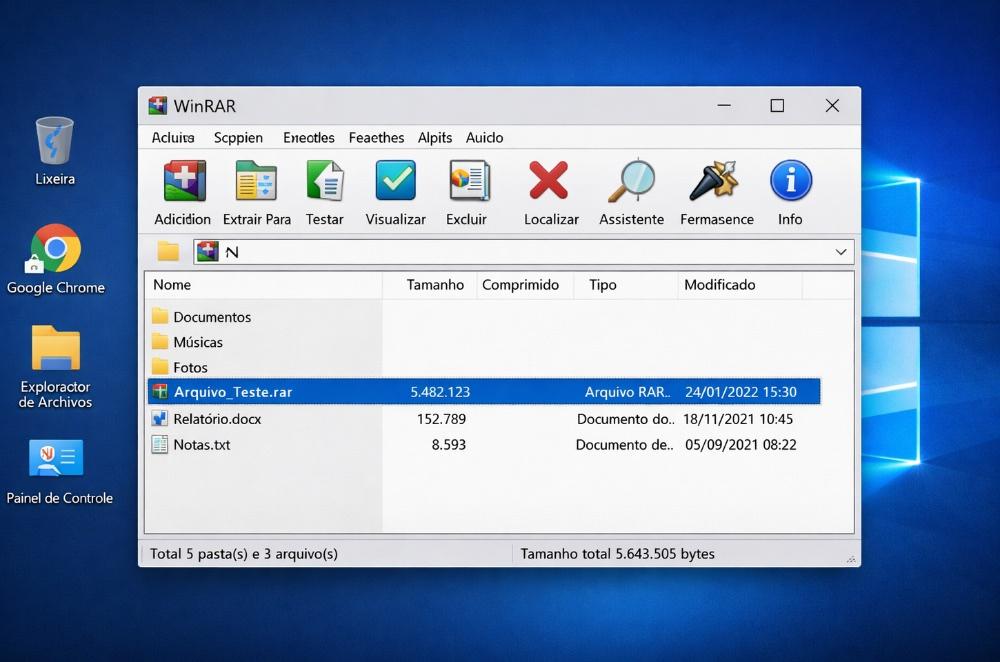
Task: Click the size value 5.482.123
Action: click(x=440, y=392)
